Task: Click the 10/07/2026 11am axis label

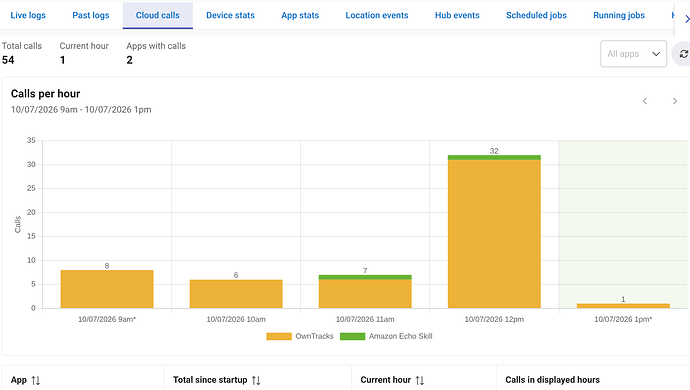Action: 365,319
